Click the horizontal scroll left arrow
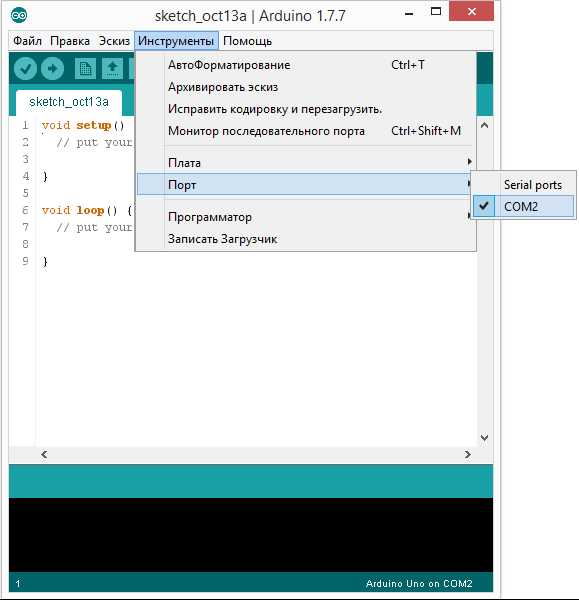This screenshot has height=600, width=579. click(44, 454)
